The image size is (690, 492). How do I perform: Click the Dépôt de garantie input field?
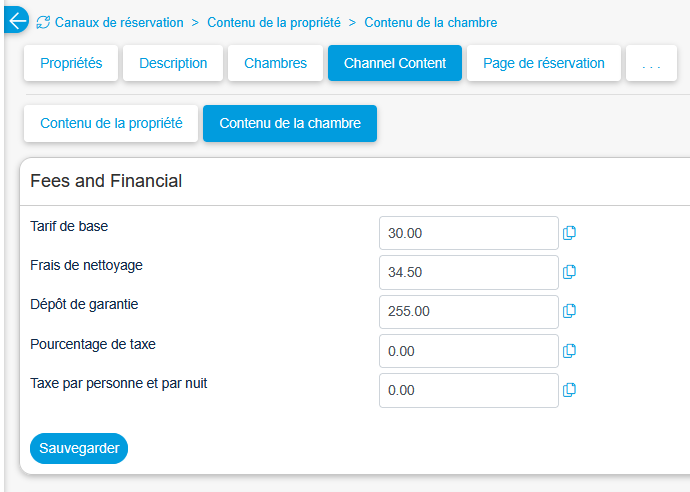point(468,311)
